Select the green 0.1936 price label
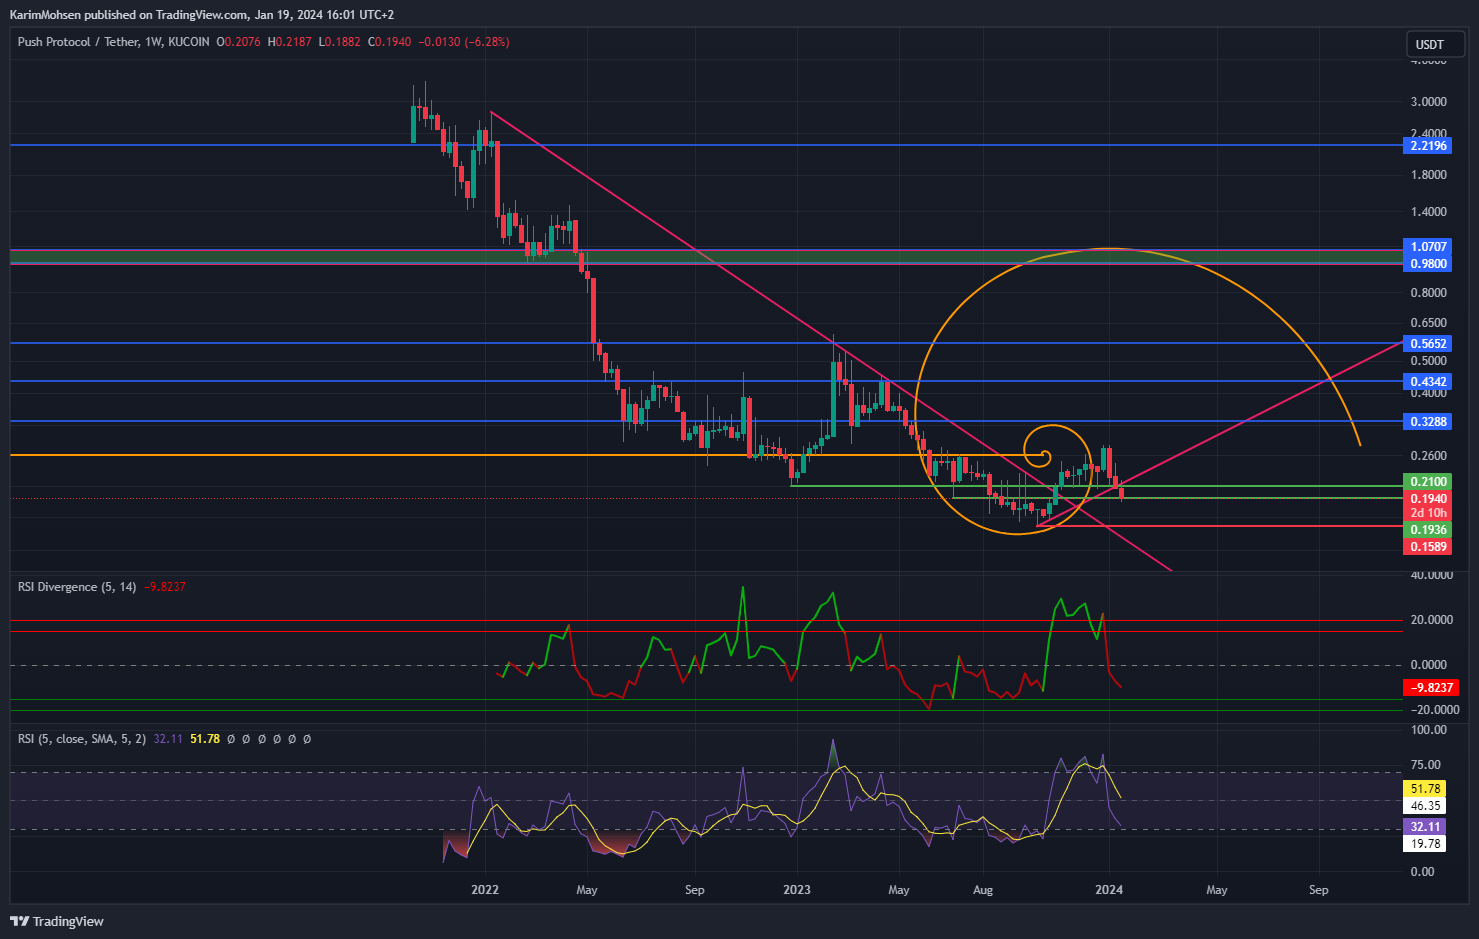The height and width of the screenshot is (939, 1479). (1428, 530)
